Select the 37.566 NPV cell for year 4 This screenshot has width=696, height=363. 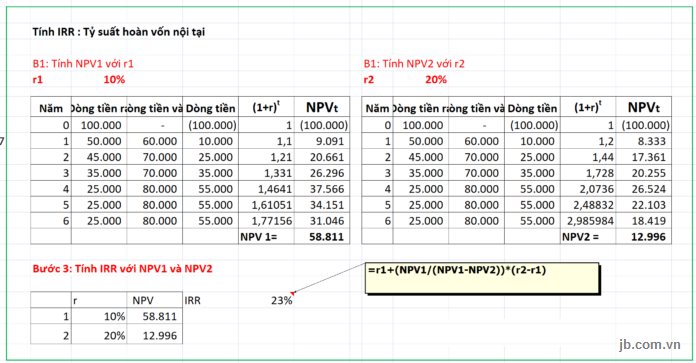pyautogui.click(x=322, y=189)
